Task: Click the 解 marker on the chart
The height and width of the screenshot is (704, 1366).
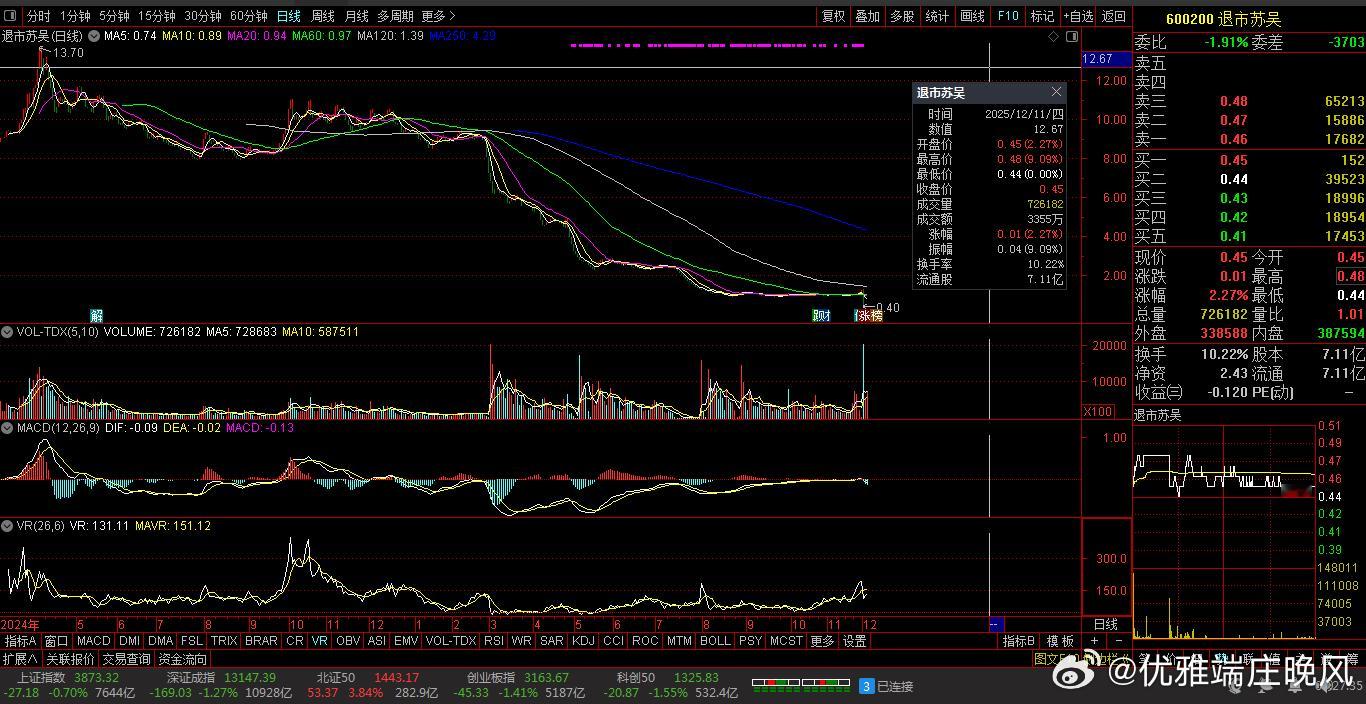Action: pyautogui.click(x=96, y=315)
